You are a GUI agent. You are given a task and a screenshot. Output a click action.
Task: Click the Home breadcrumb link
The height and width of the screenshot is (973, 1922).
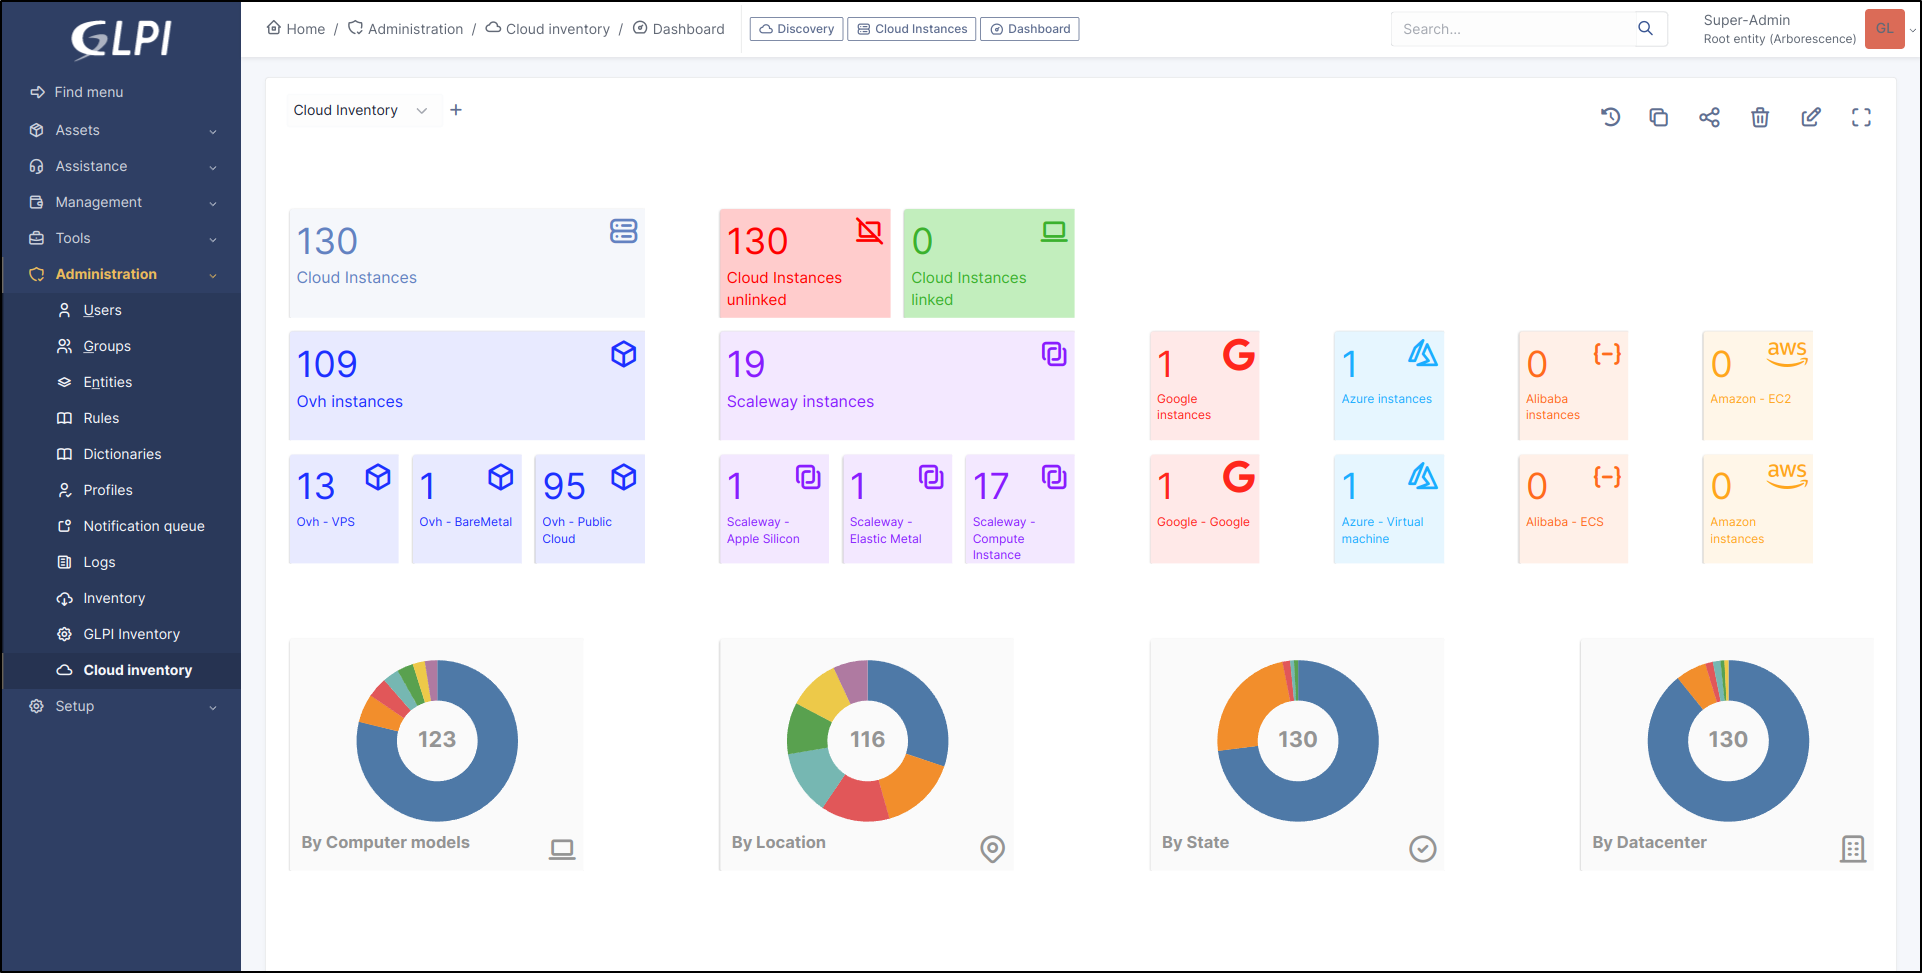click(x=296, y=29)
